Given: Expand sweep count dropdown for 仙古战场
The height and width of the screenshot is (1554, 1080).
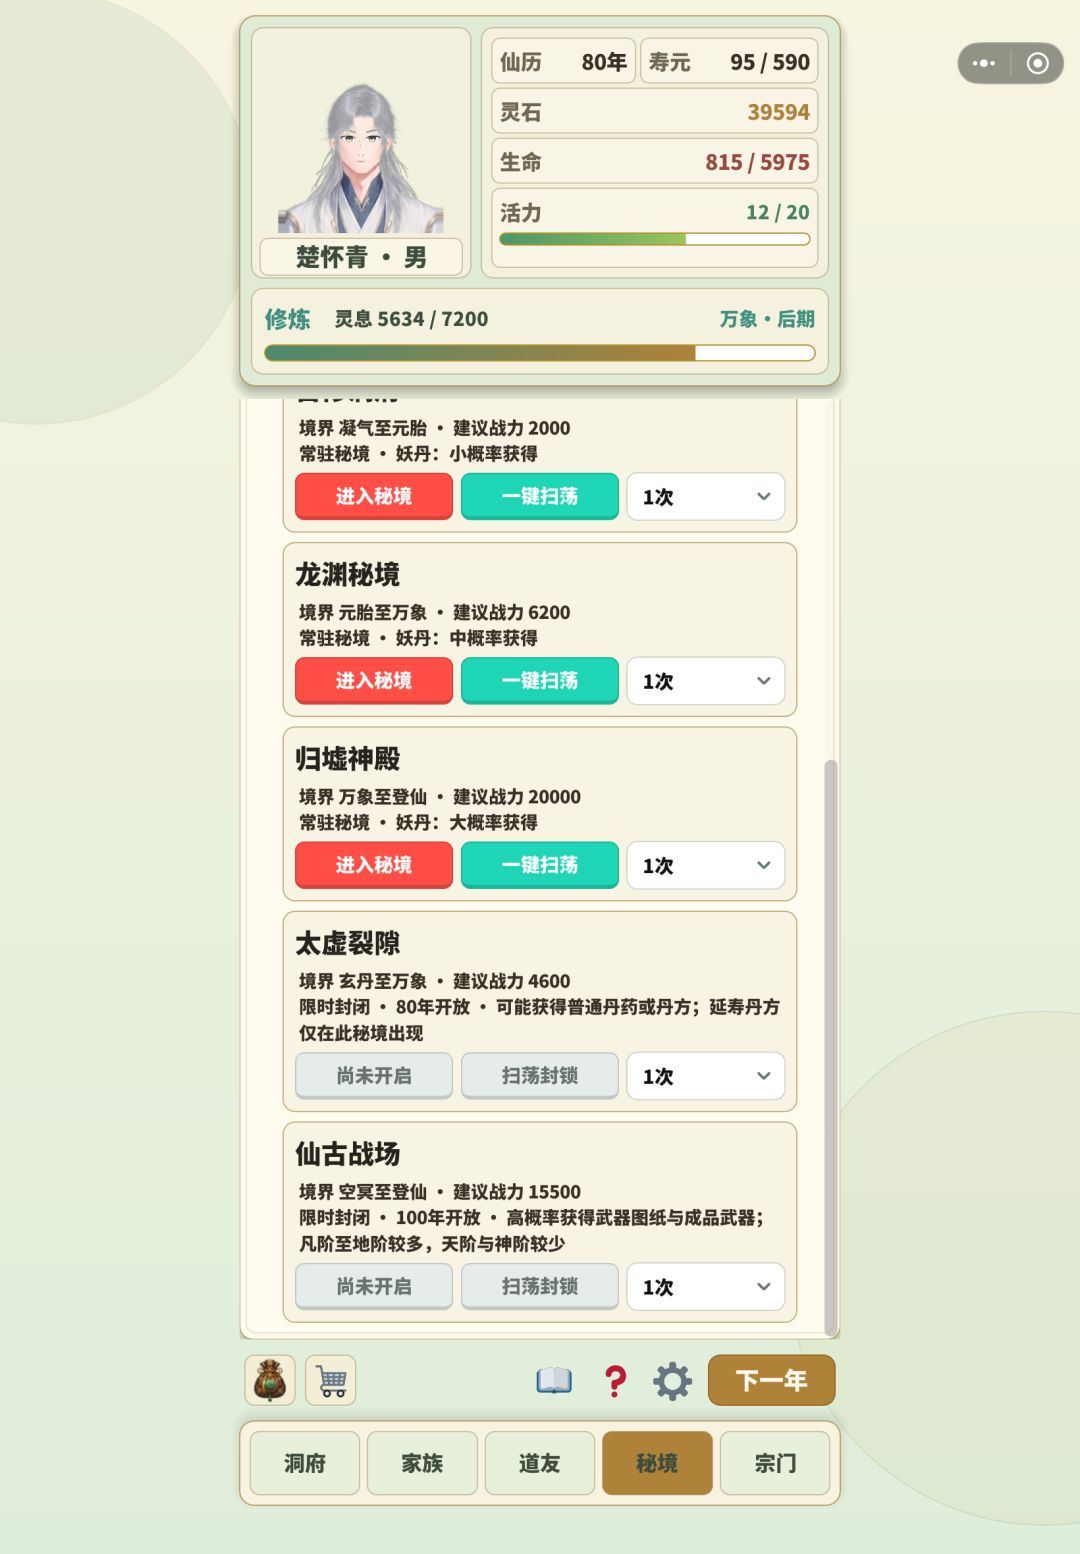Looking at the screenshot, I should (706, 1287).
